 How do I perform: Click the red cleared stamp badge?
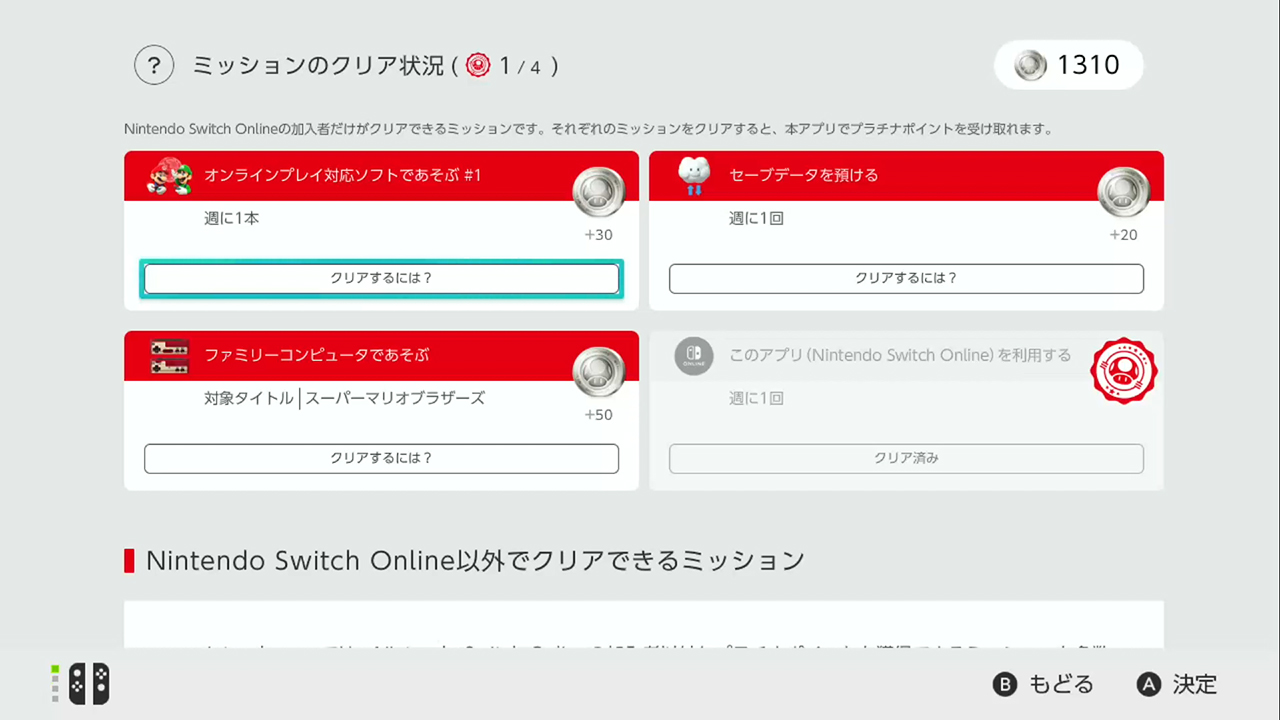pyautogui.click(x=1124, y=371)
